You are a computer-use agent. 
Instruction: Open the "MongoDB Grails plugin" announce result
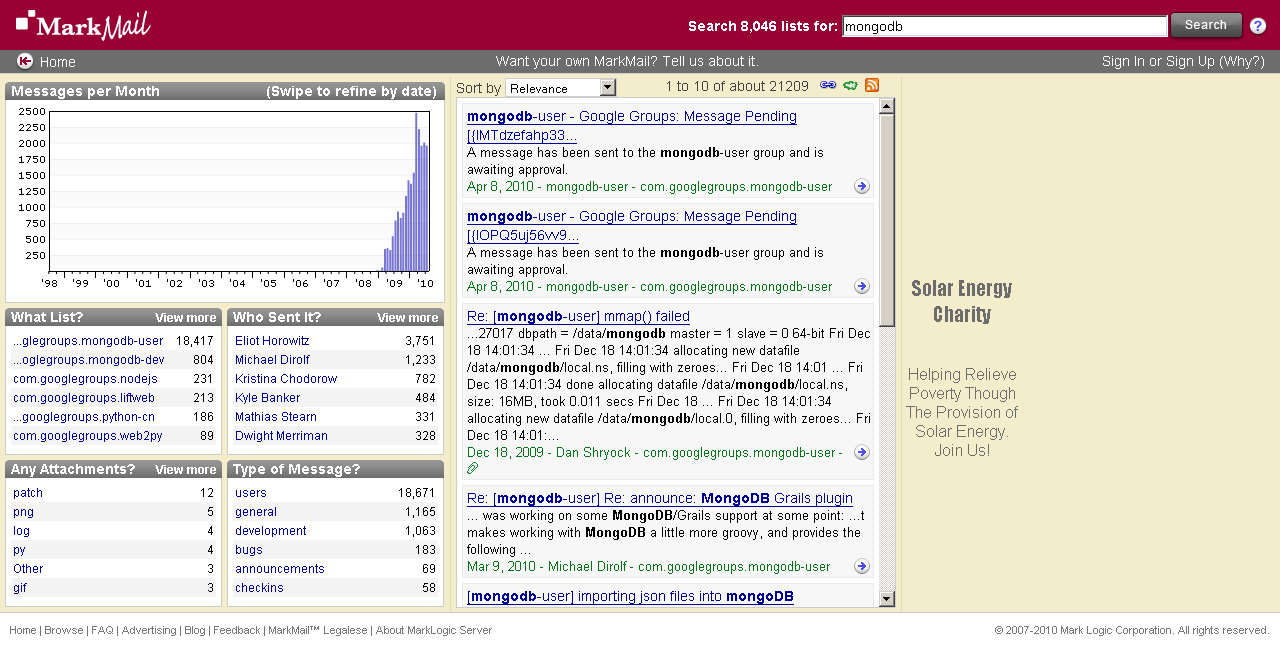(660, 499)
